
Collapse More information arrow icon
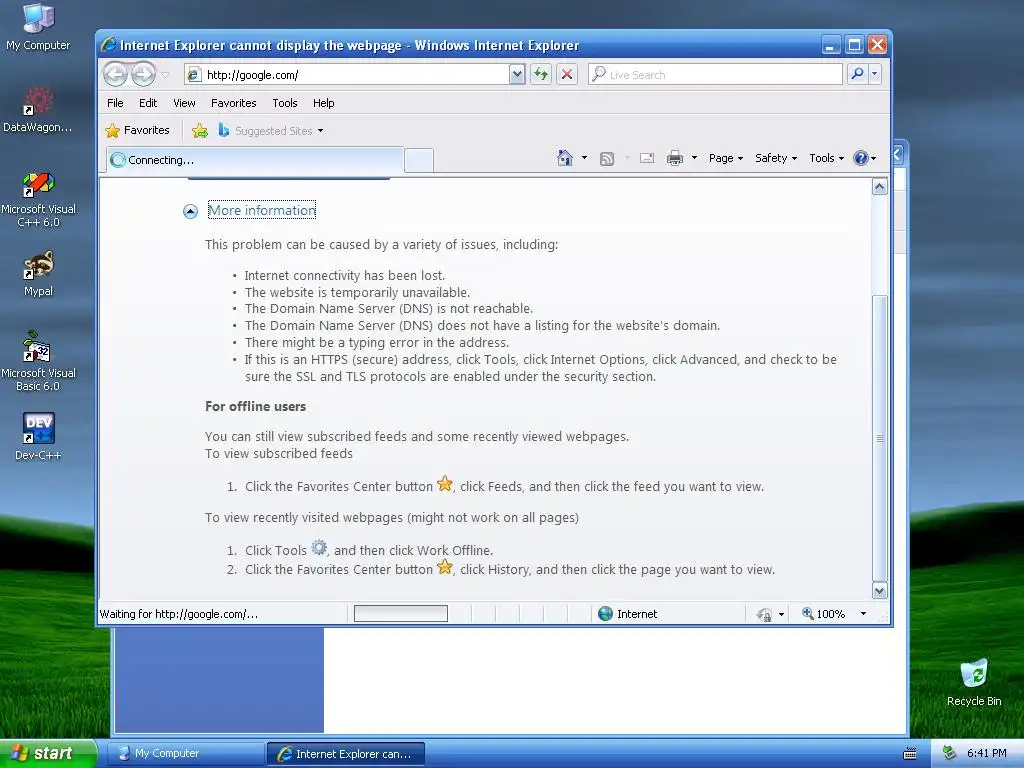[190, 211]
